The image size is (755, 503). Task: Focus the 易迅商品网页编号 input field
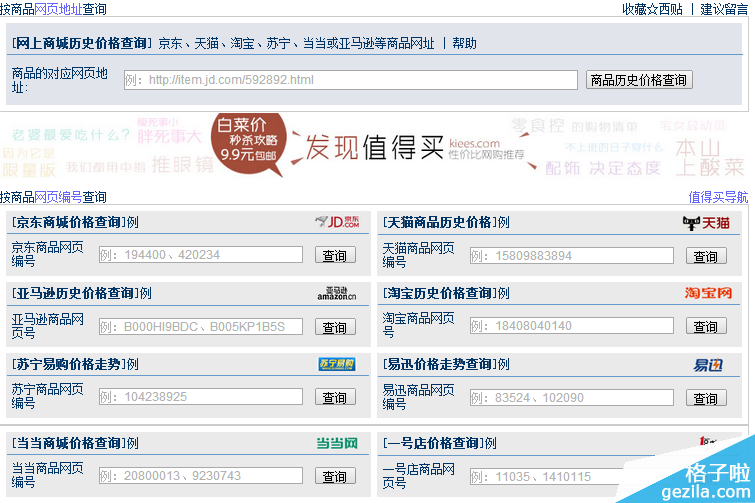tap(572, 398)
